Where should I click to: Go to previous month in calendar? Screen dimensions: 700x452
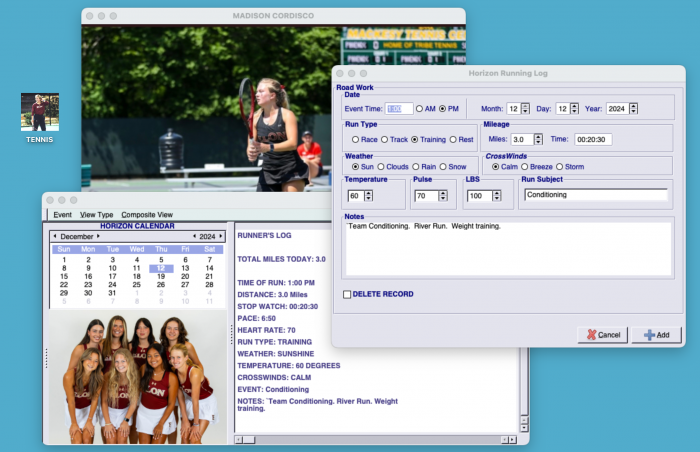point(55,236)
